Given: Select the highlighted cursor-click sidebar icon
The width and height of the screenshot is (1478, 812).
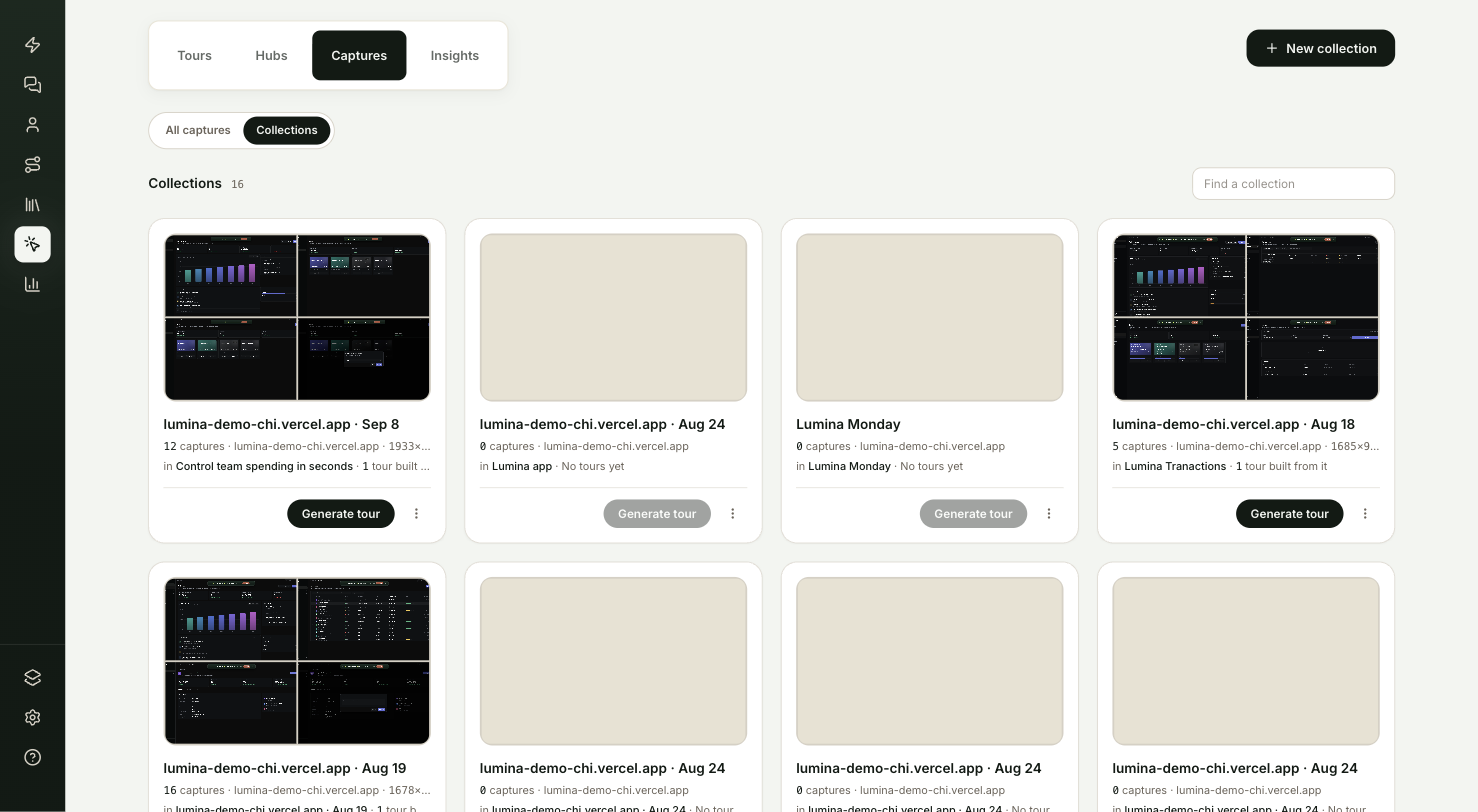Looking at the screenshot, I should pos(32,244).
